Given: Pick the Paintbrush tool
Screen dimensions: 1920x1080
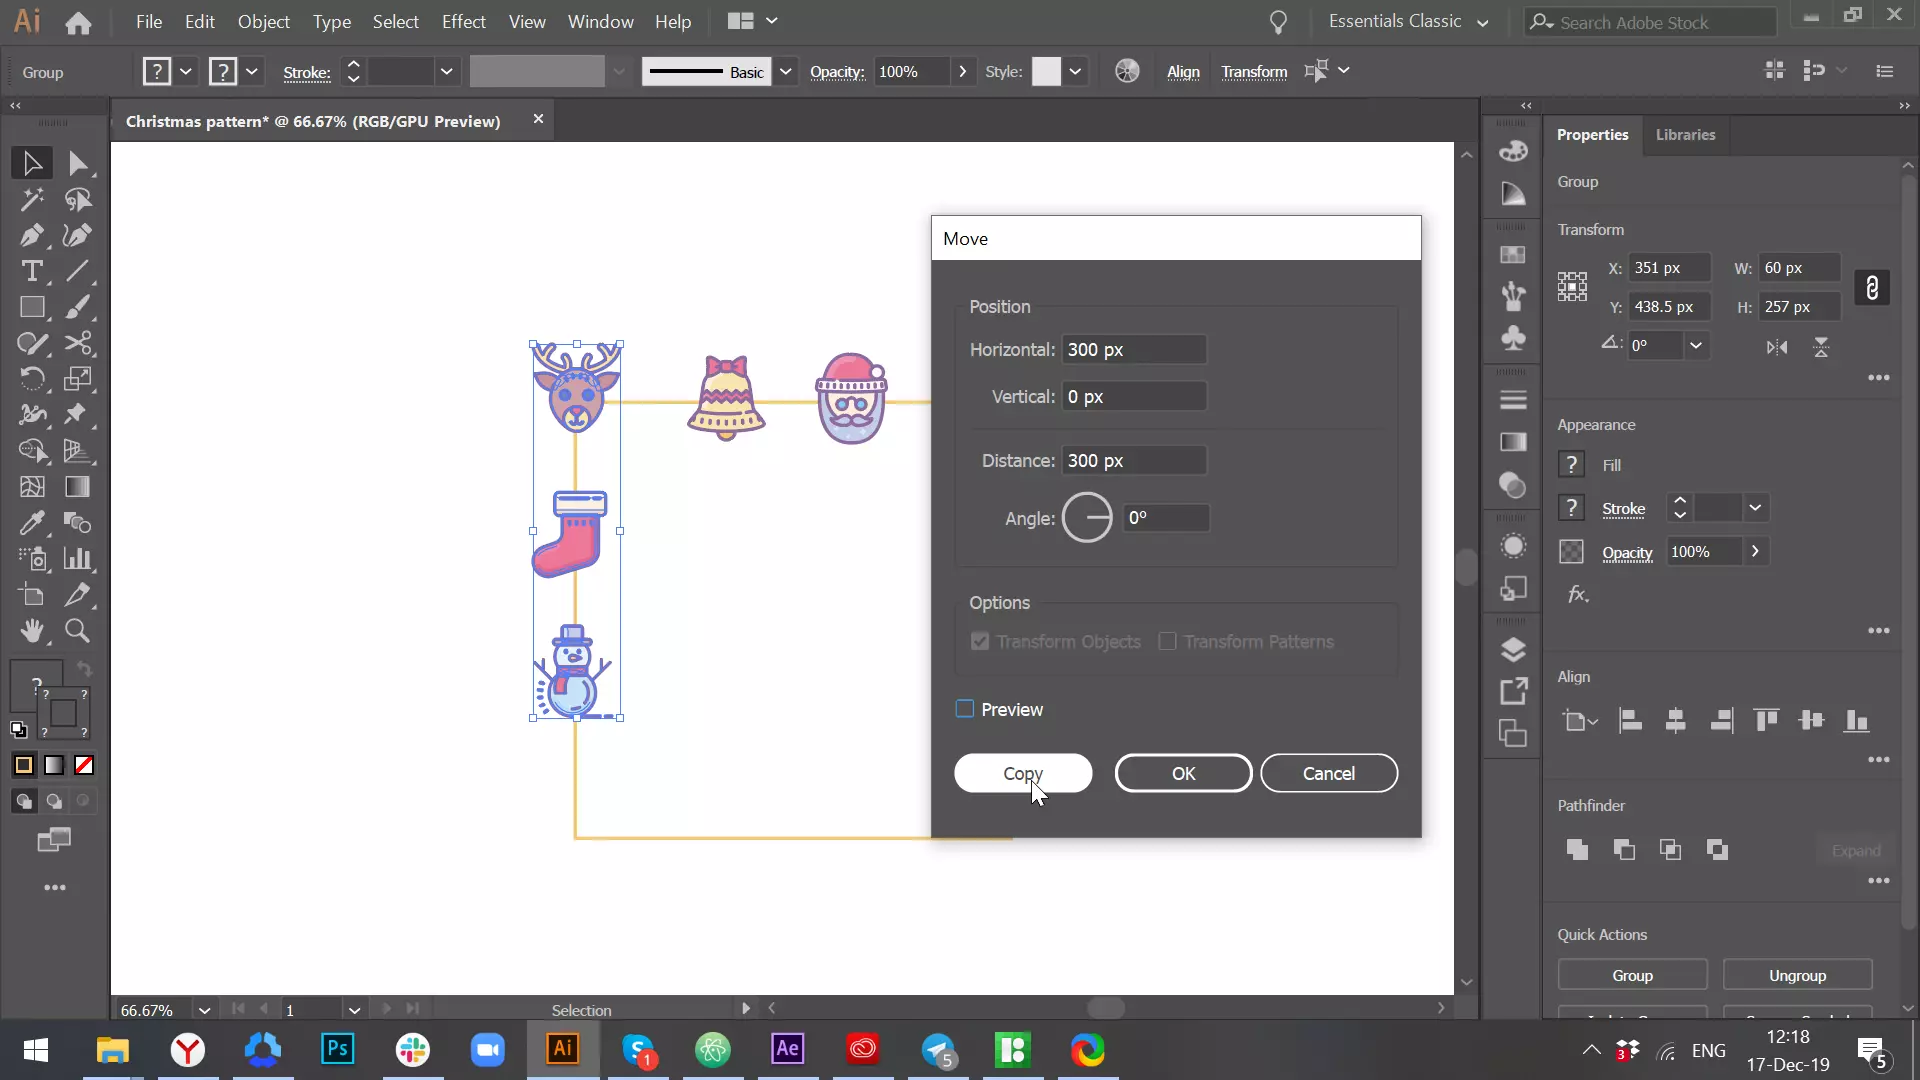Looking at the screenshot, I should tap(78, 307).
